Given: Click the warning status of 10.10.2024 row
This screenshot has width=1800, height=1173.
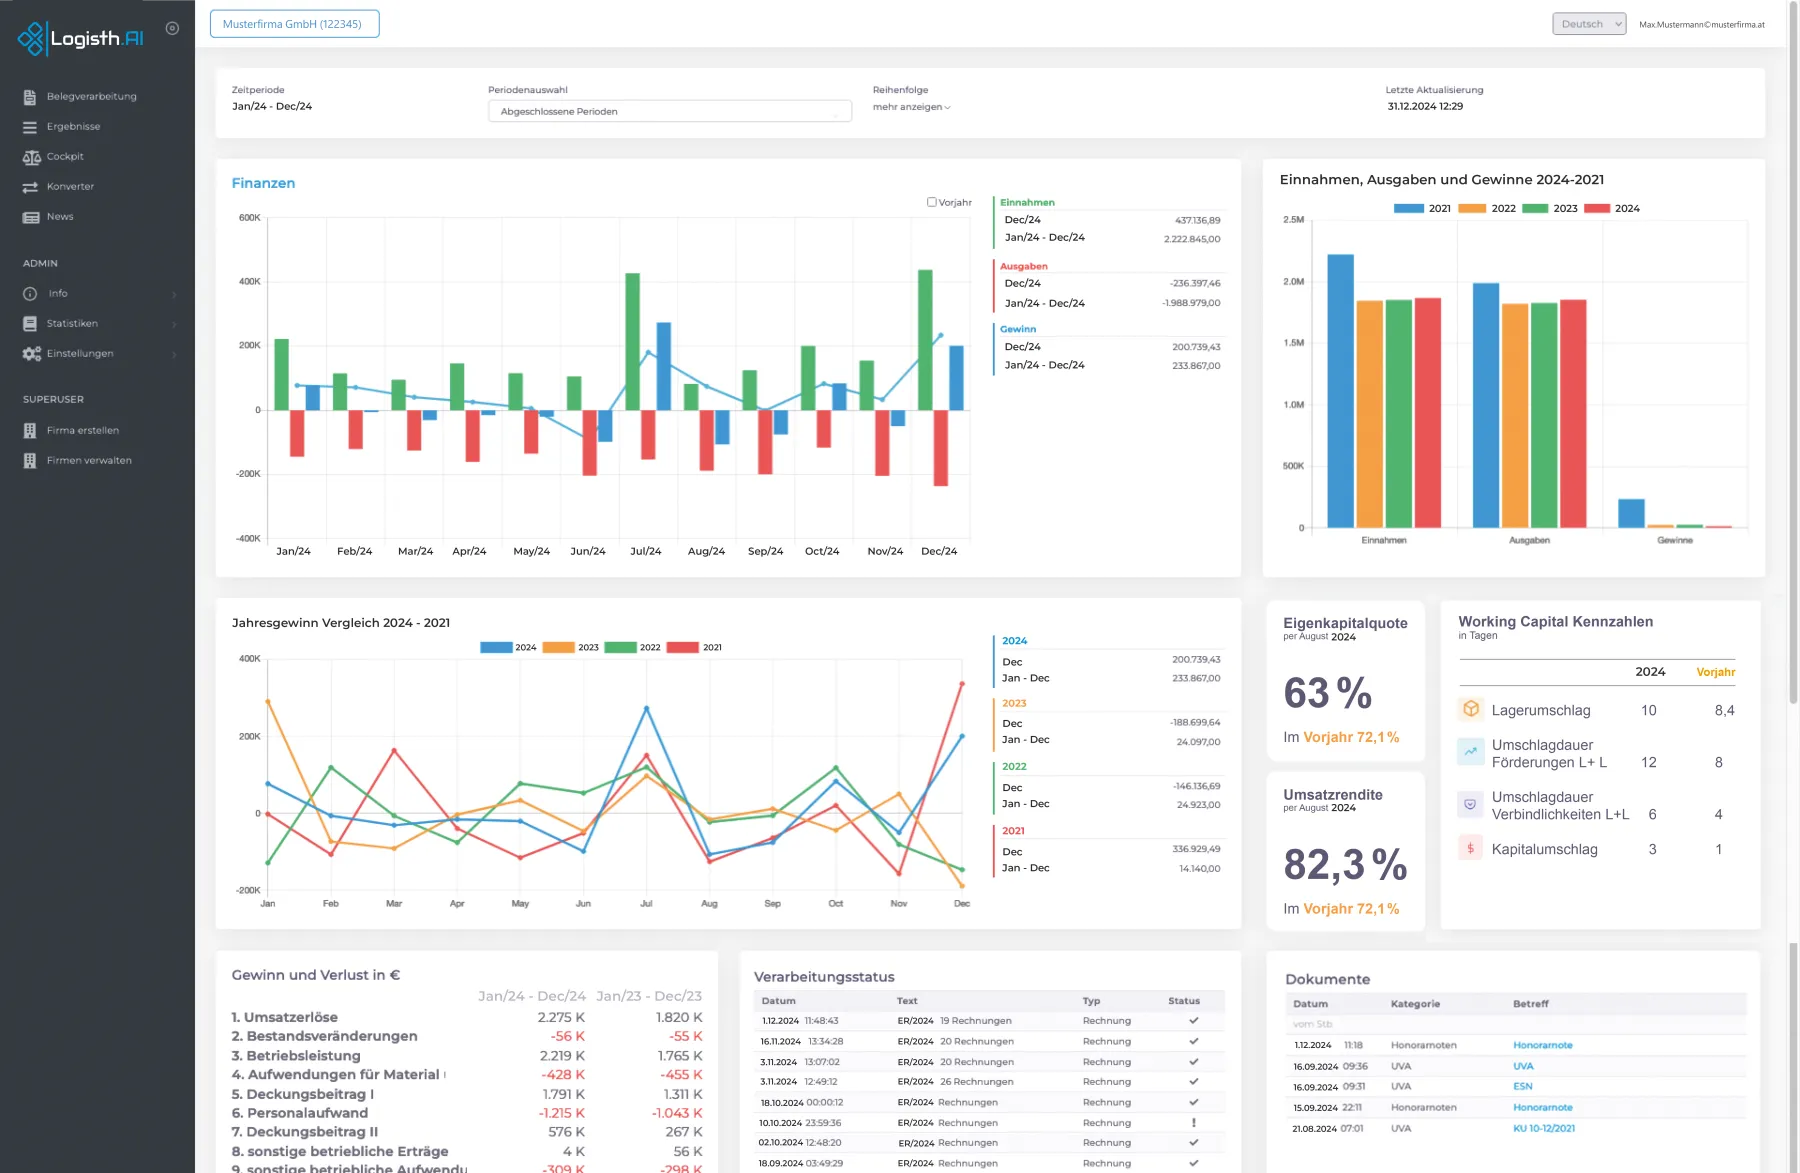Looking at the screenshot, I should pyautogui.click(x=1193, y=1123).
